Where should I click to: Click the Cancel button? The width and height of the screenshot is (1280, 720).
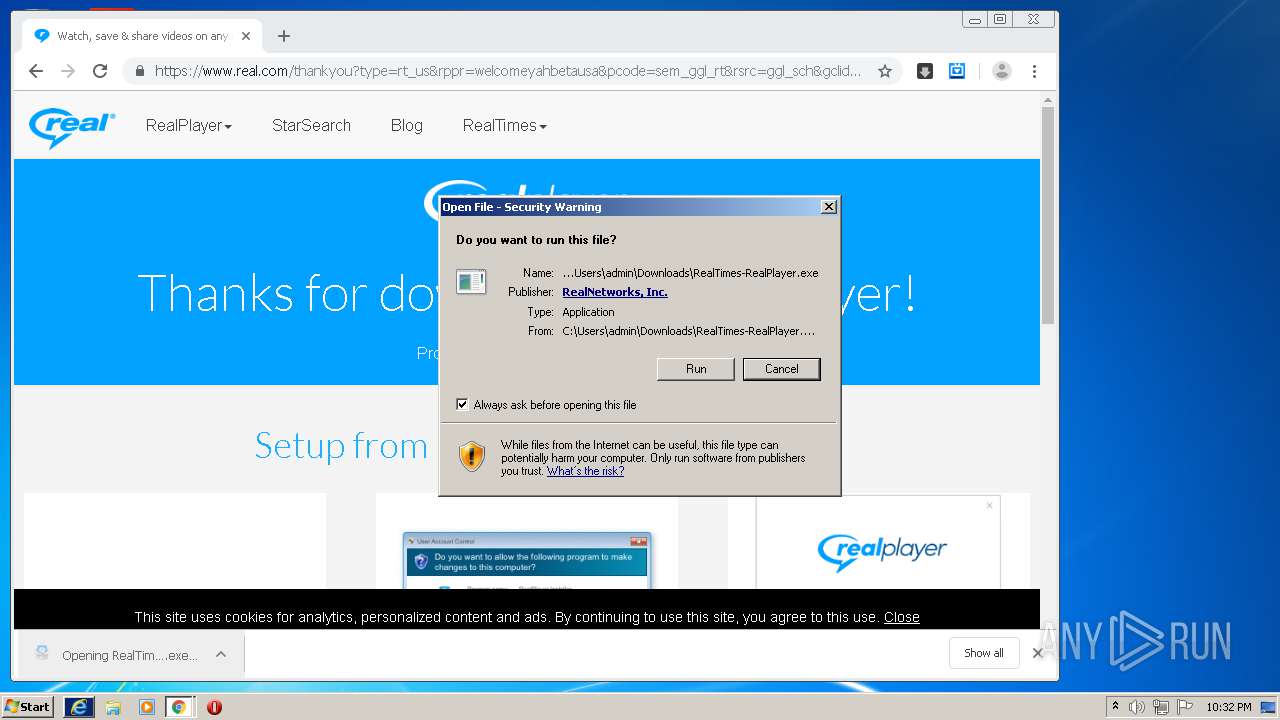coord(782,369)
